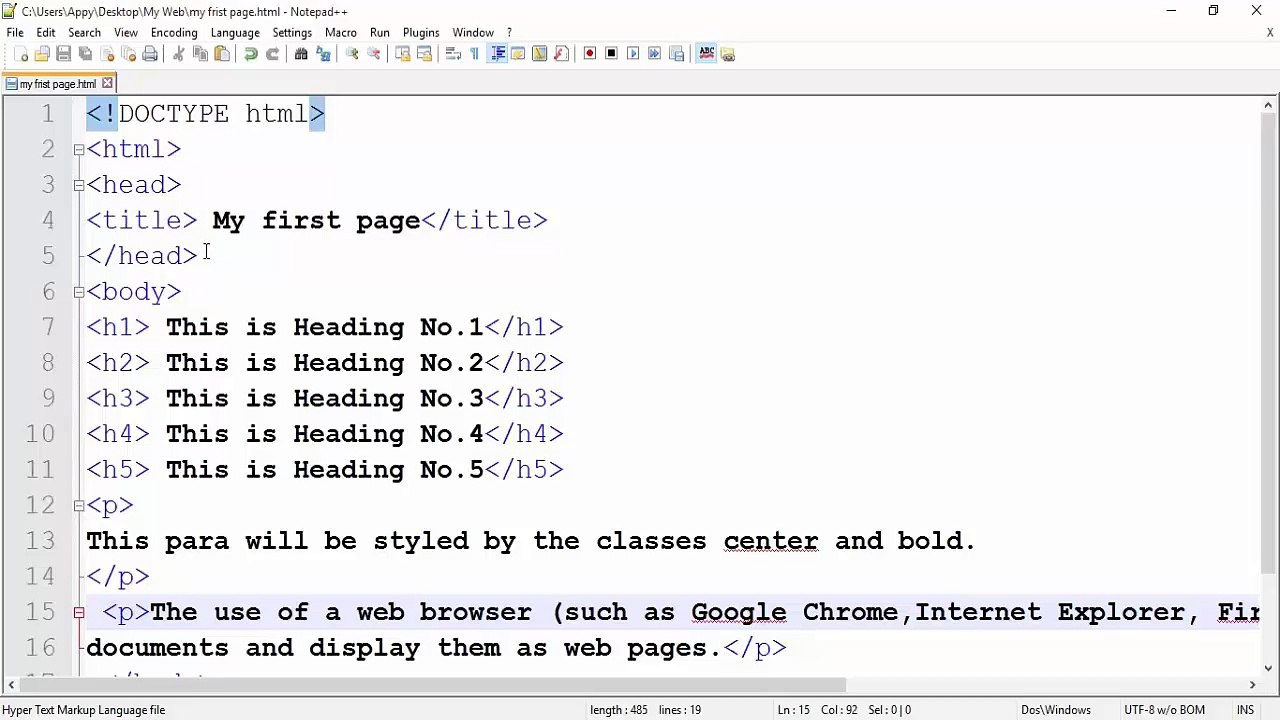Cut selection with the scissors icon
Viewport: 1280px width, 720px height.
[x=178, y=54]
